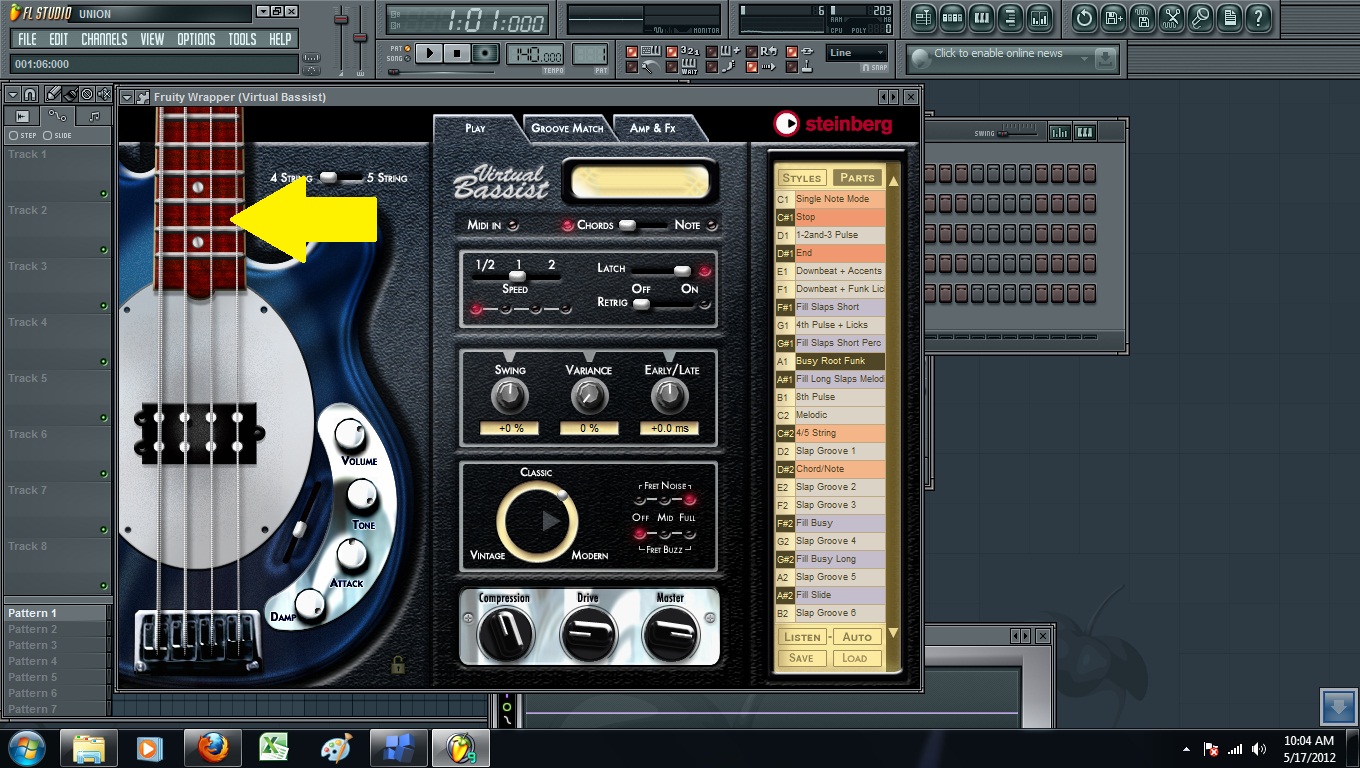Click the Master knob
The width and height of the screenshot is (1360, 768).
pyautogui.click(x=670, y=633)
